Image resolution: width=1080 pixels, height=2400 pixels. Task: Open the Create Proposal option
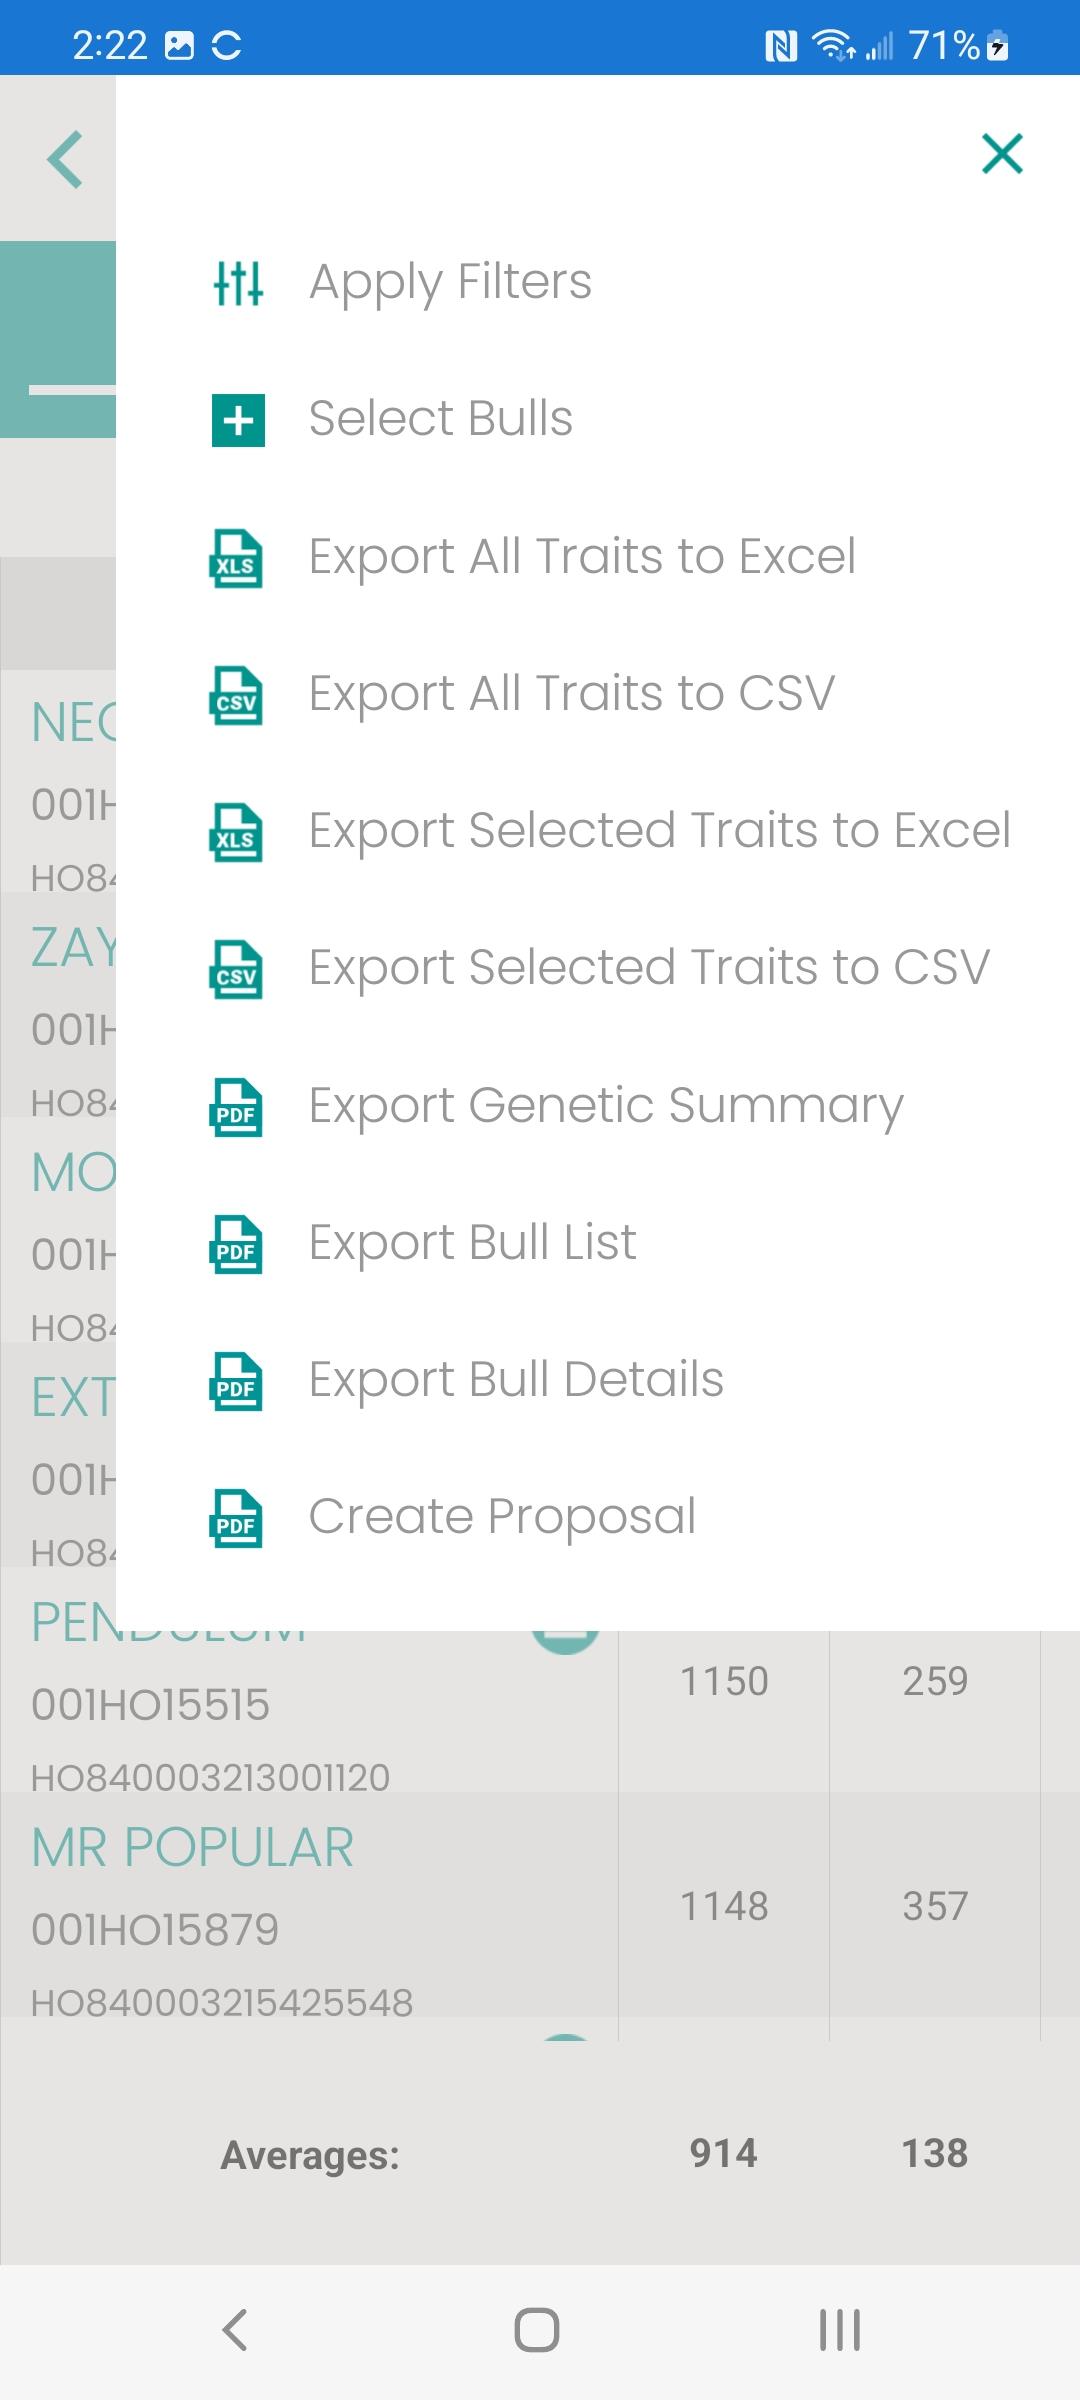(502, 1517)
